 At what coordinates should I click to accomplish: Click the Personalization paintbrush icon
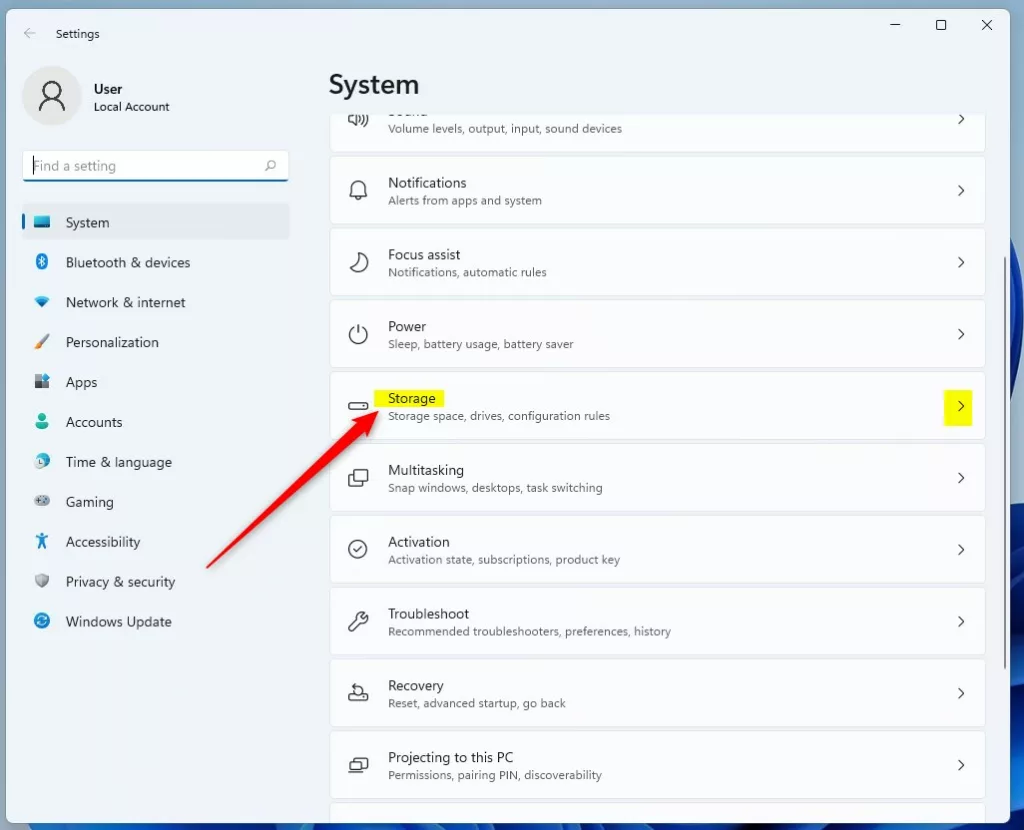(42, 342)
